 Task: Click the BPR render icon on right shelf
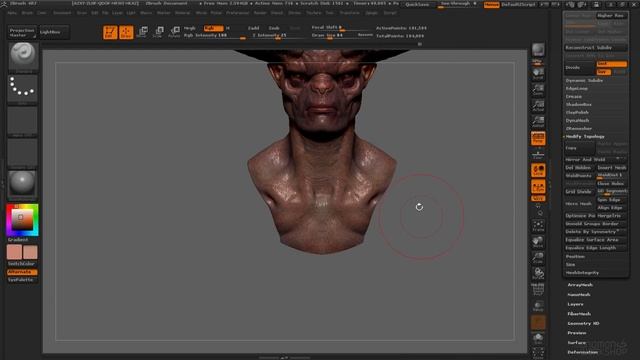[x=538, y=50]
